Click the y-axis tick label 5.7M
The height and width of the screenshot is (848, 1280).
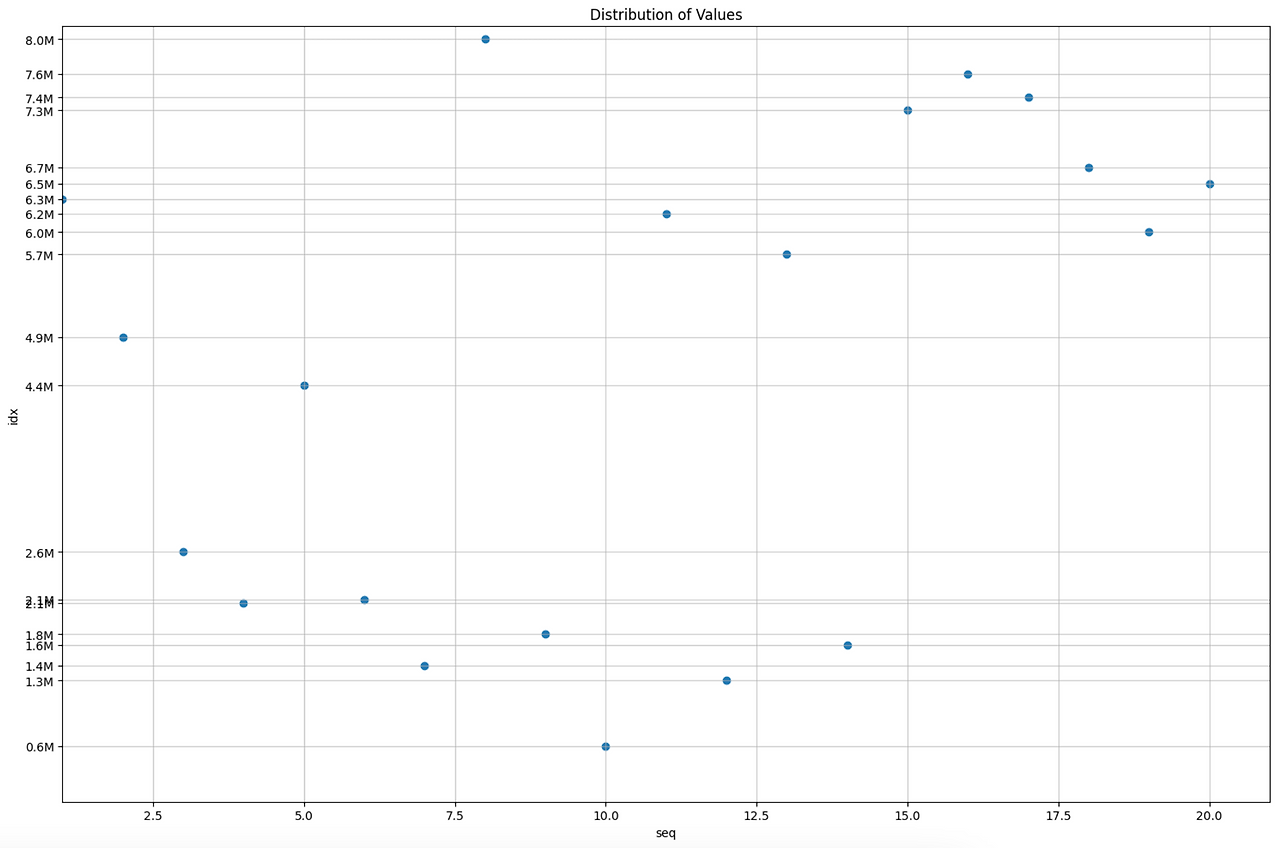pyautogui.click(x=39, y=255)
